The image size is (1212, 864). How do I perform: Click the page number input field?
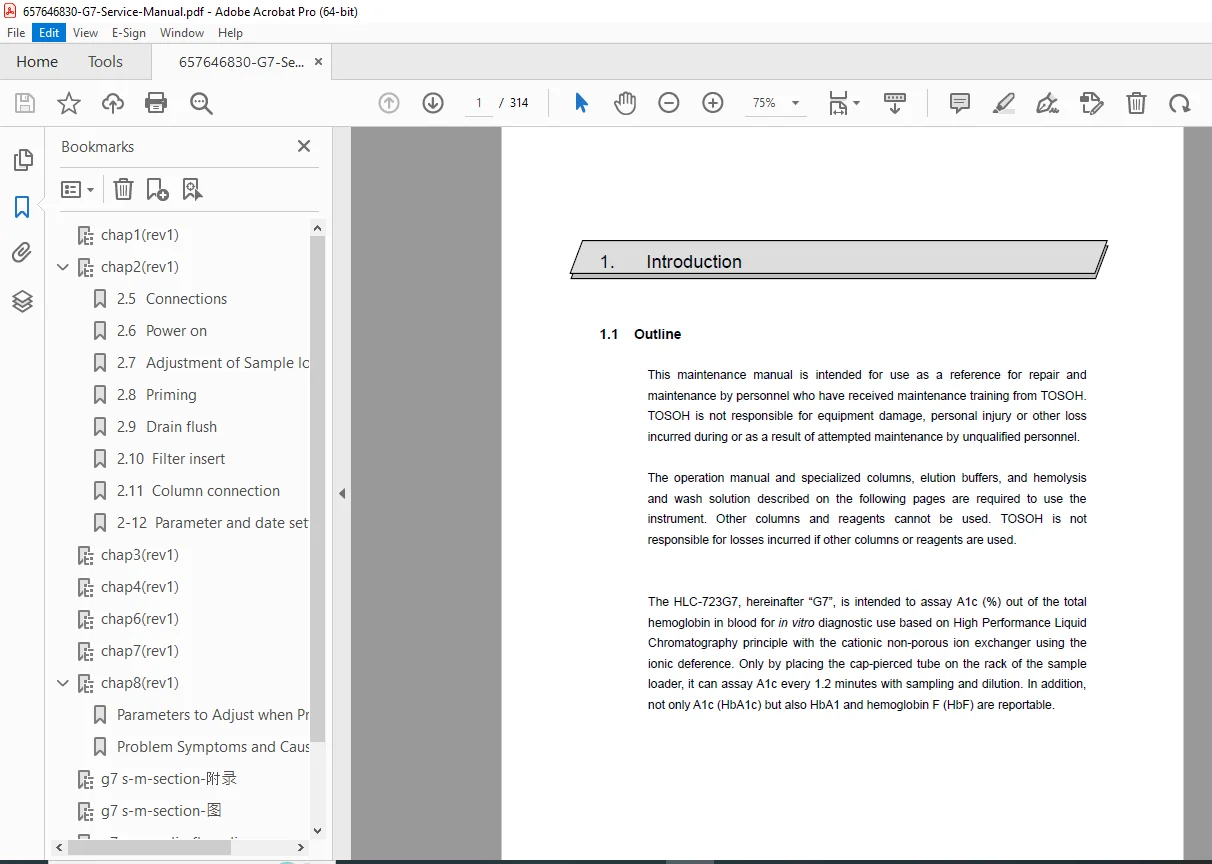click(x=479, y=103)
